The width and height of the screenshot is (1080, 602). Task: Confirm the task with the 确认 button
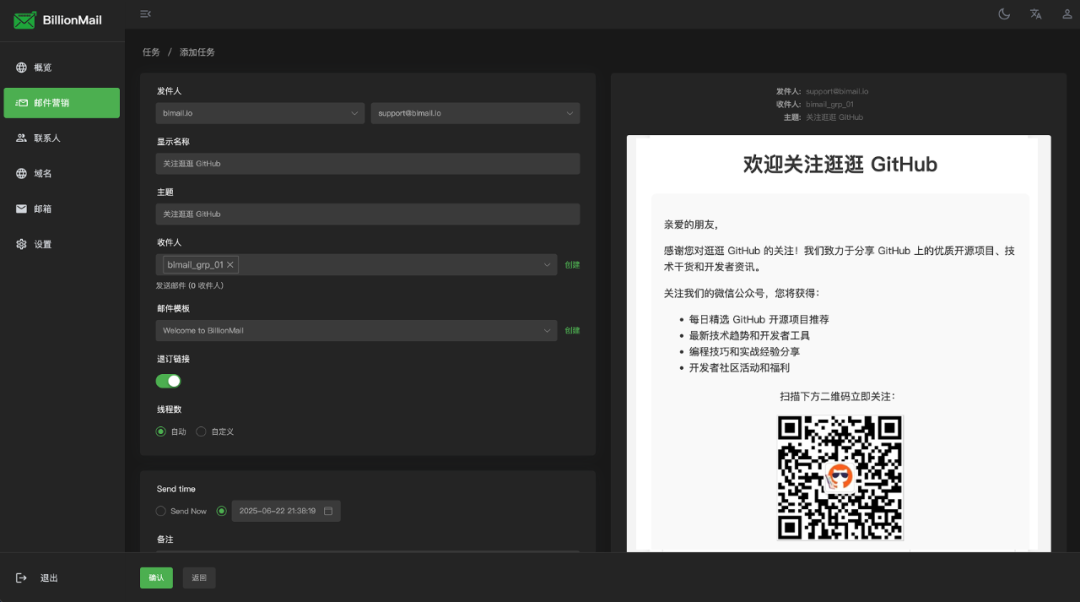(156, 578)
